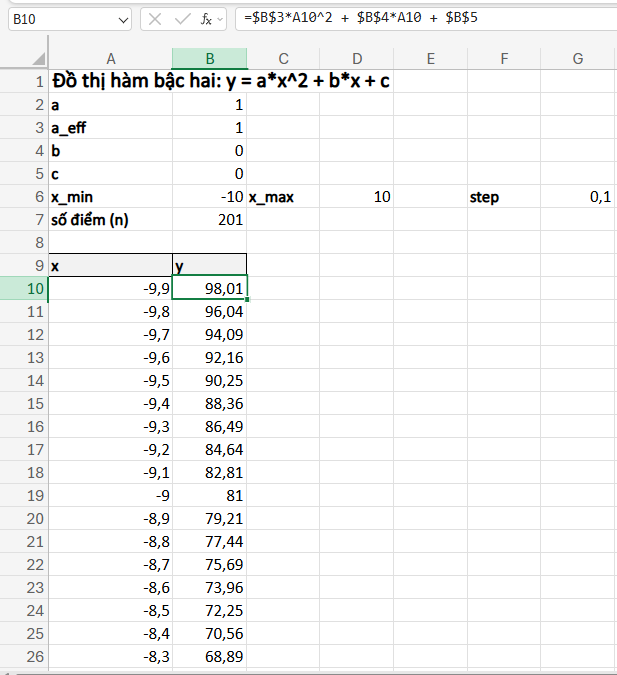Select y value 96,04 cell

210,311
